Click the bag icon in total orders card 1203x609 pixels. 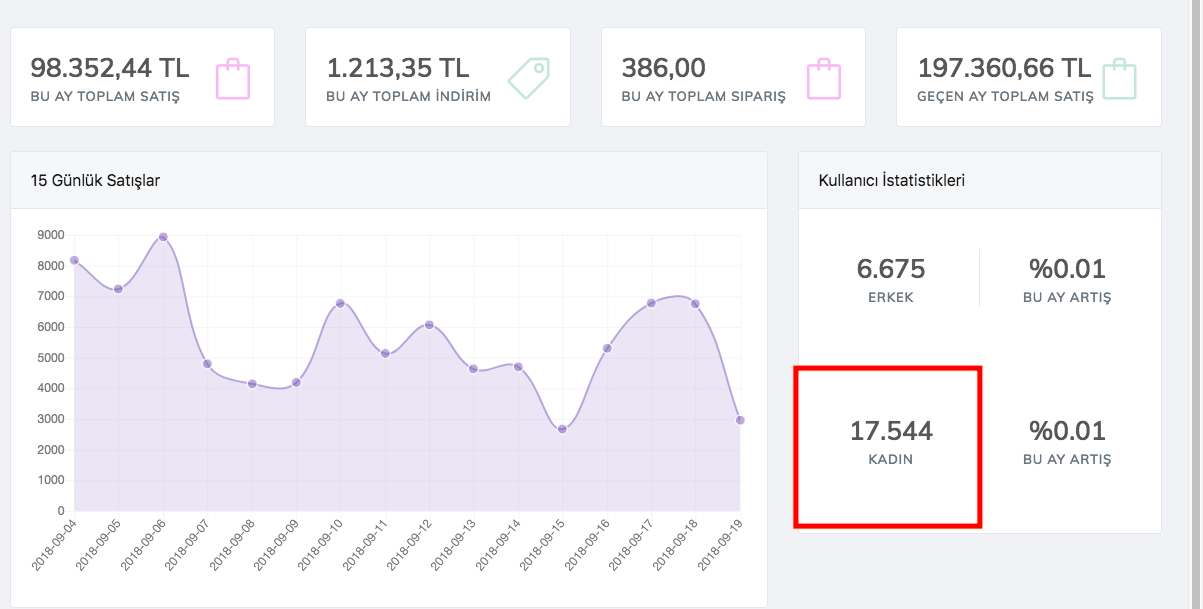824,79
